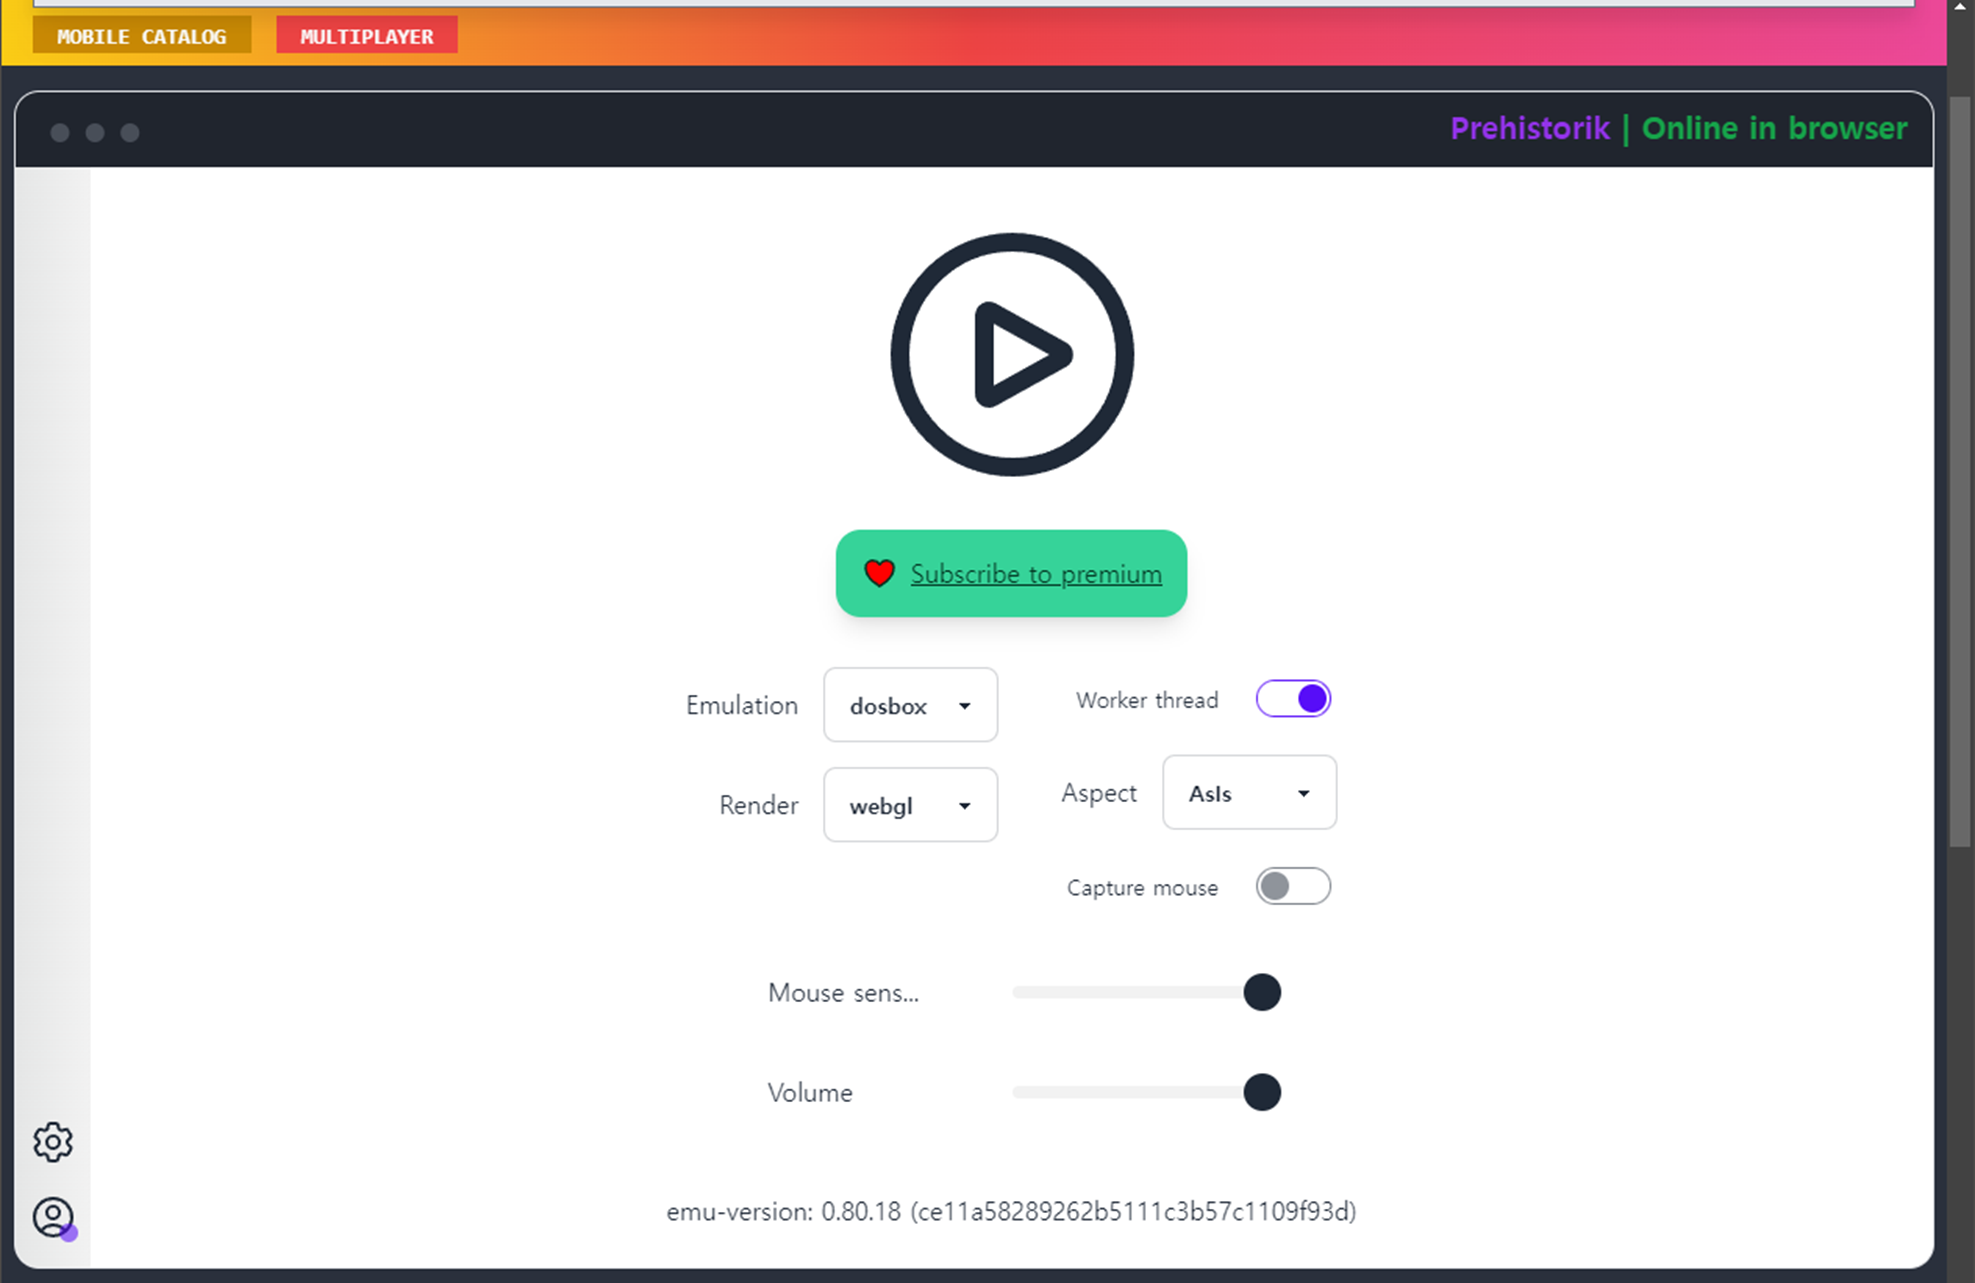Screen dimensions: 1975x1283
Task: Click the scrollbar up arrow
Action: tap(1960, 6)
